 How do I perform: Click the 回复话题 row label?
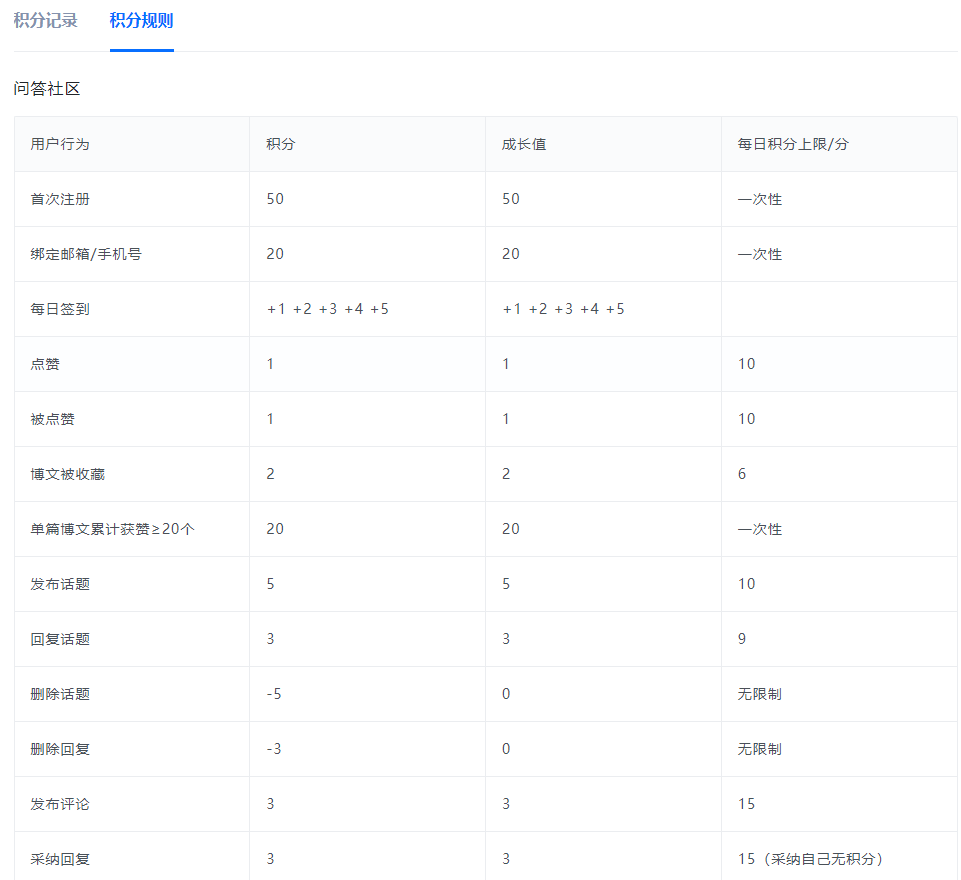60,639
